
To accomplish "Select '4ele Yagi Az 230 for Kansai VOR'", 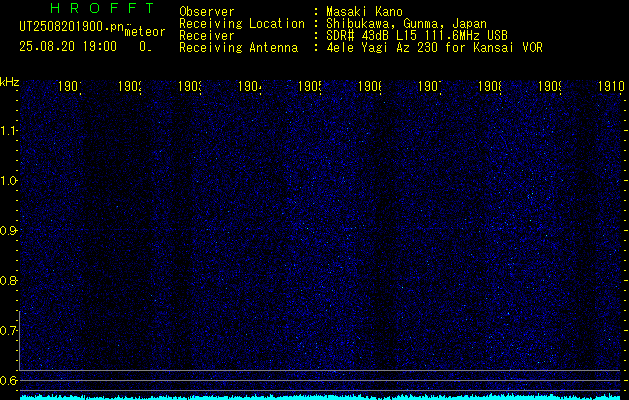I will [434, 48].
